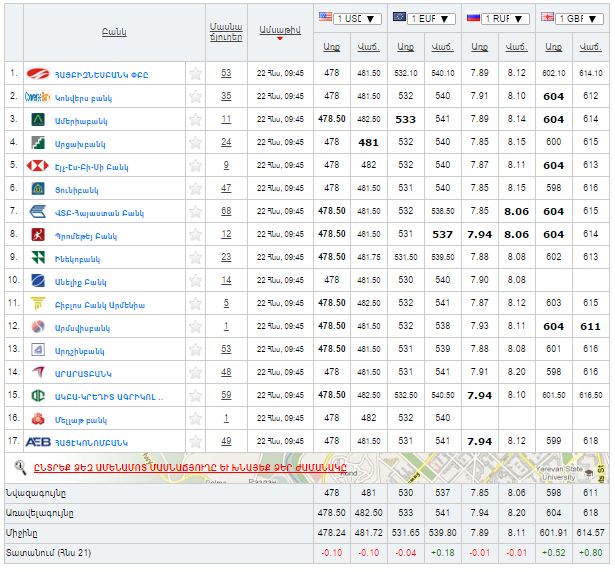Sort by the Բանկ column header
The image size is (615, 572).
(113, 33)
